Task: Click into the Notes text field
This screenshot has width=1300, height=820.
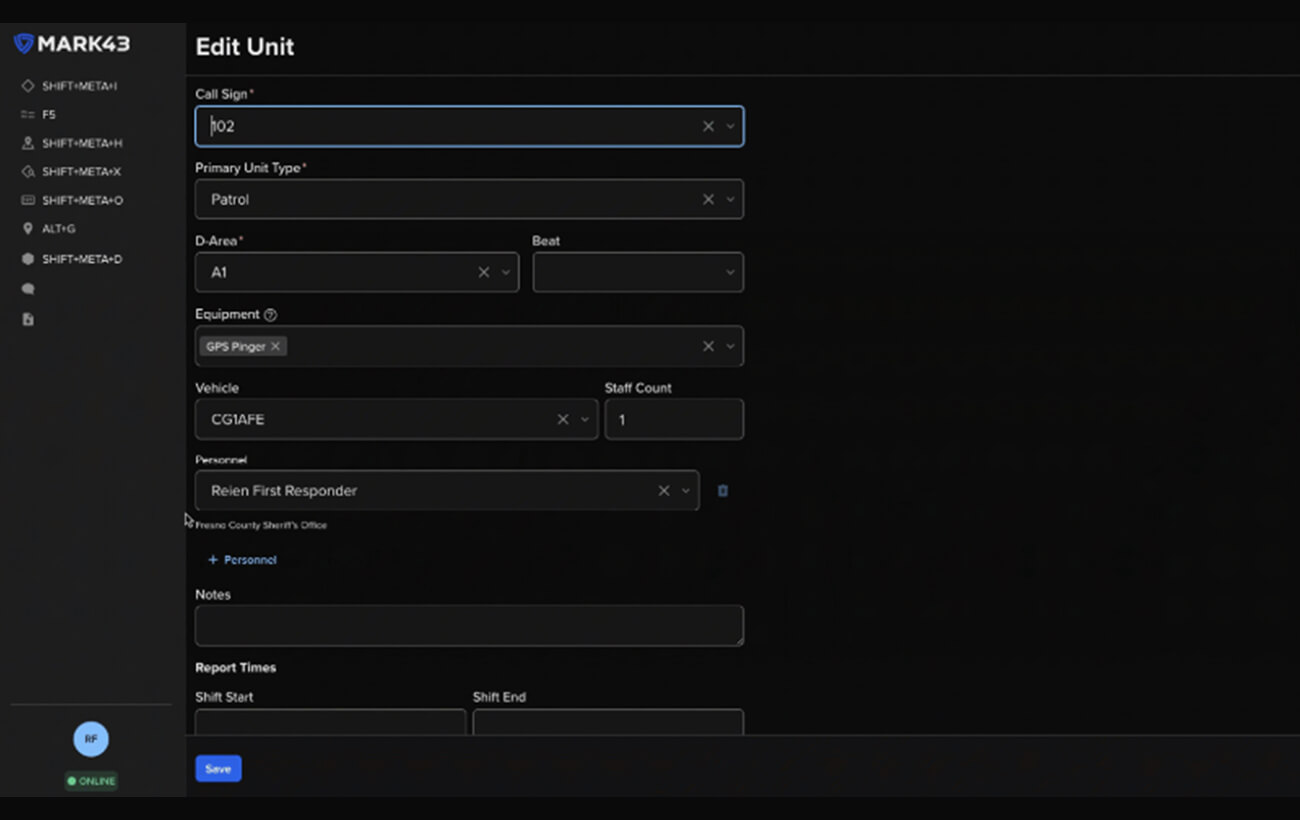Action: click(x=468, y=625)
